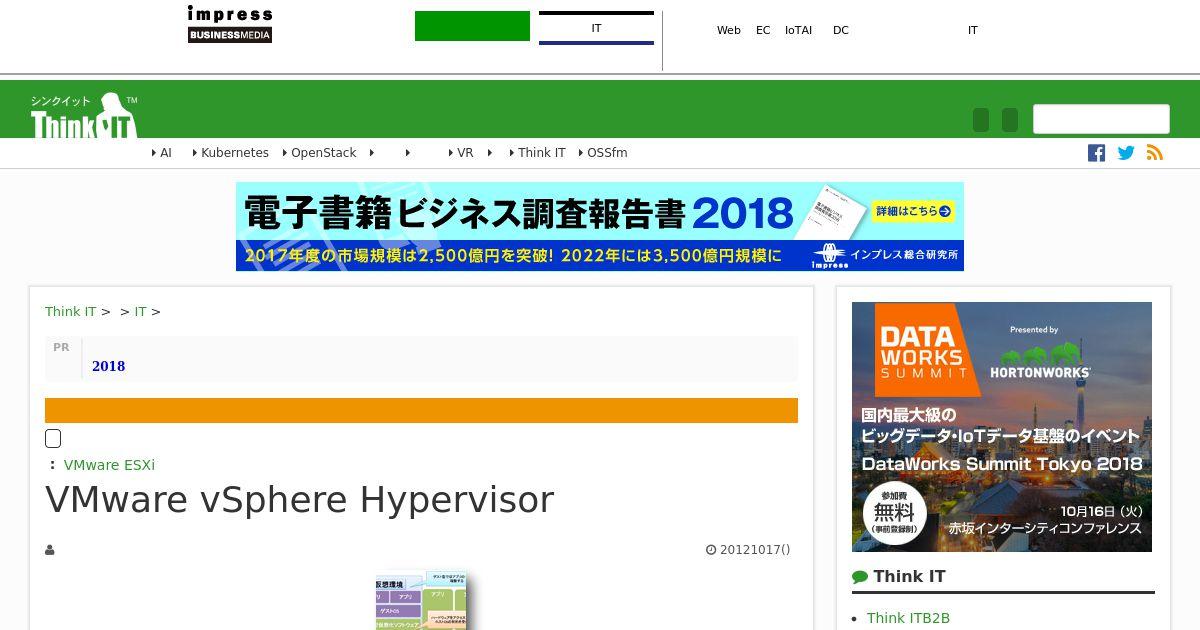
Task: Click the EC link in top bar
Action: click(763, 30)
